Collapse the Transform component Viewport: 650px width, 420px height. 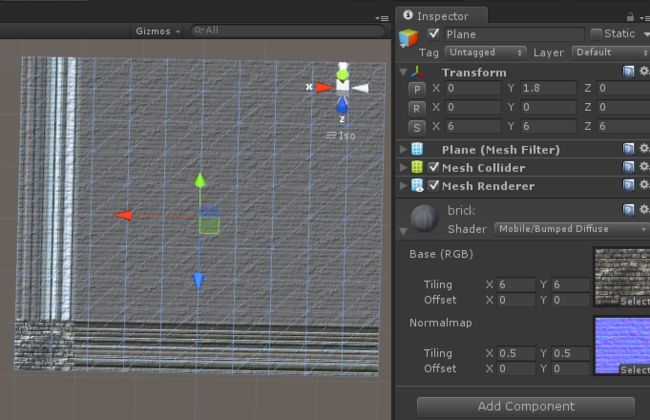(403, 72)
